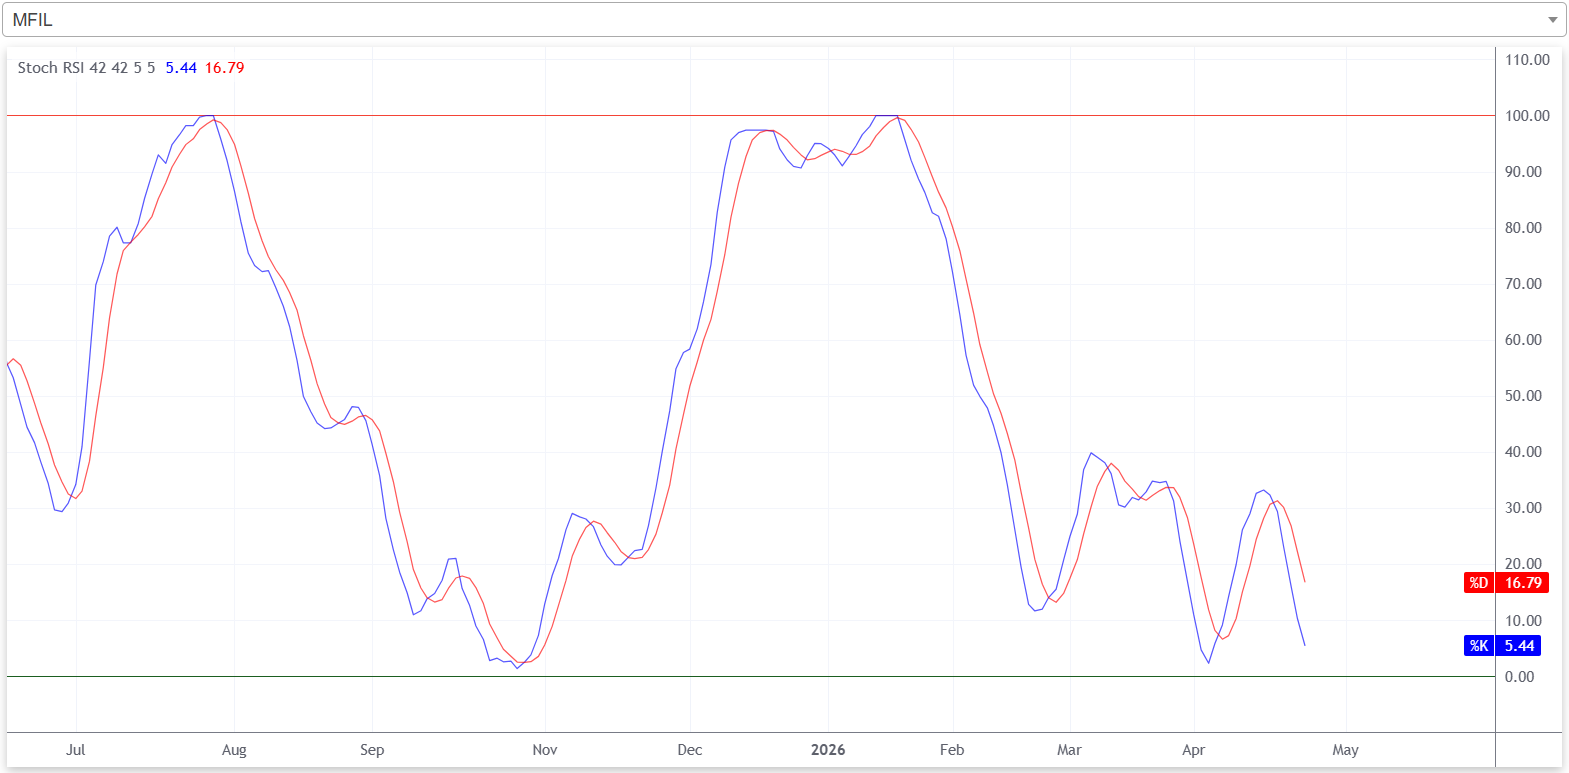This screenshot has height=773, width=1569.
Task: Select the 2026 year marker
Action: click(x=828, y=750)
